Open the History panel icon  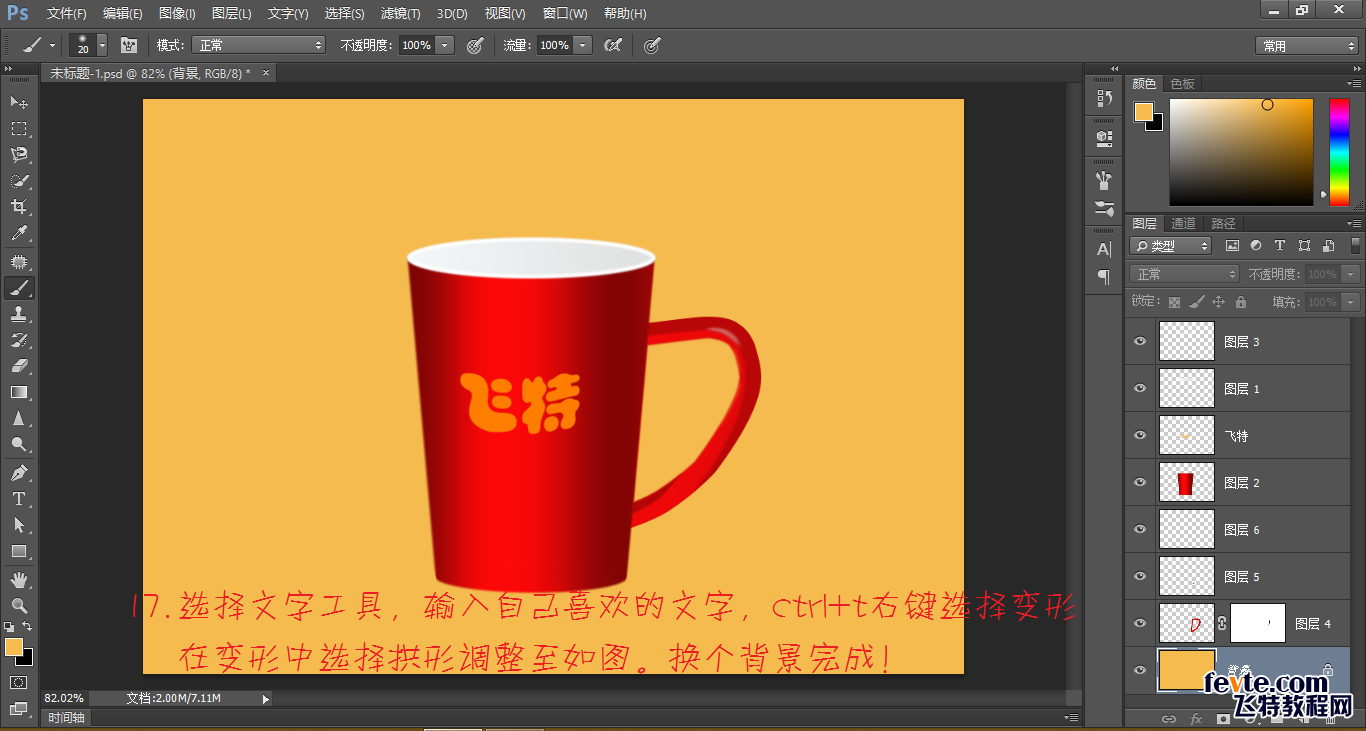(1104, 98)
